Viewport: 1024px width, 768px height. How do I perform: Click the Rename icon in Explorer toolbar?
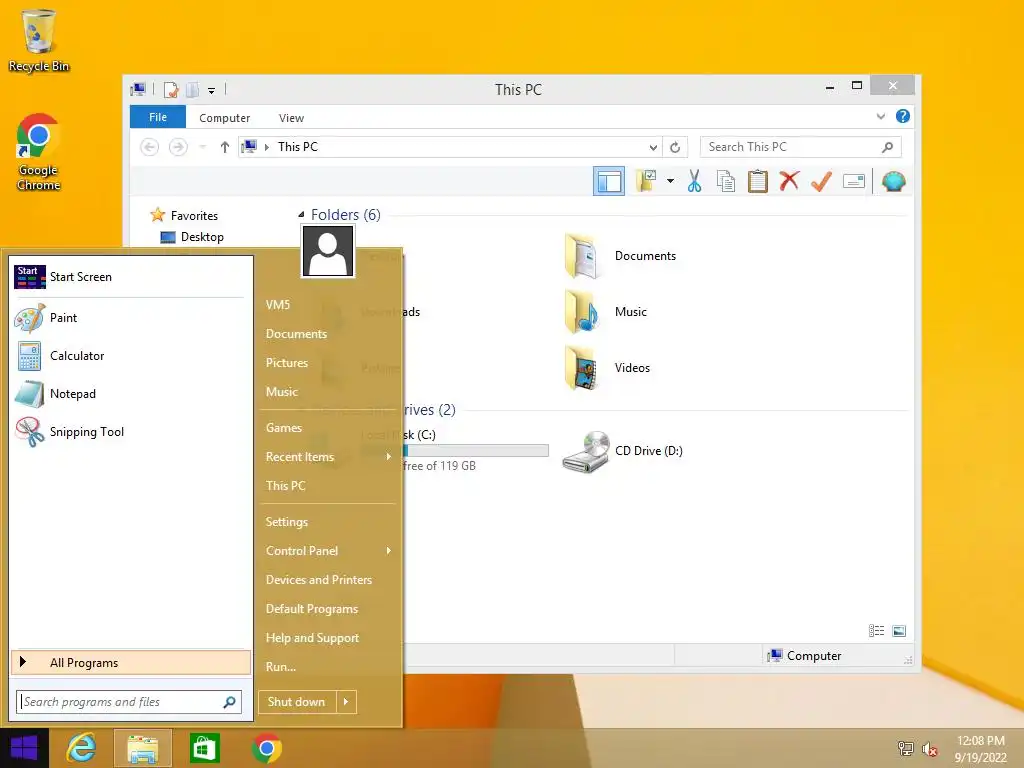tap(854, 181)
